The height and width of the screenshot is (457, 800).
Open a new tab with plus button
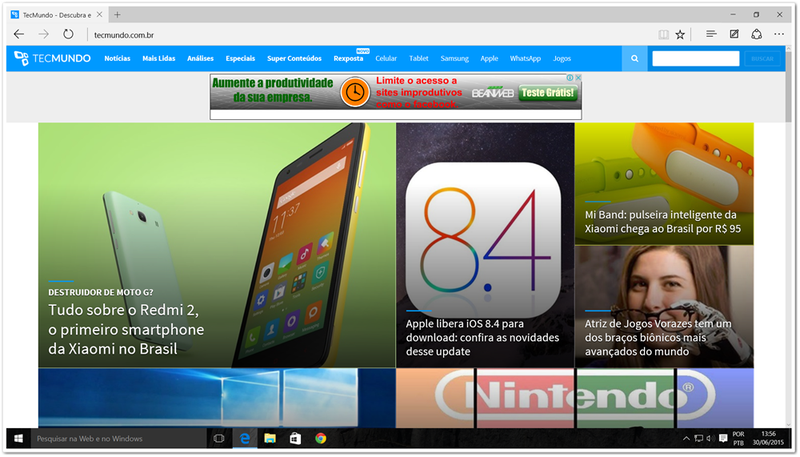[117, 15]
